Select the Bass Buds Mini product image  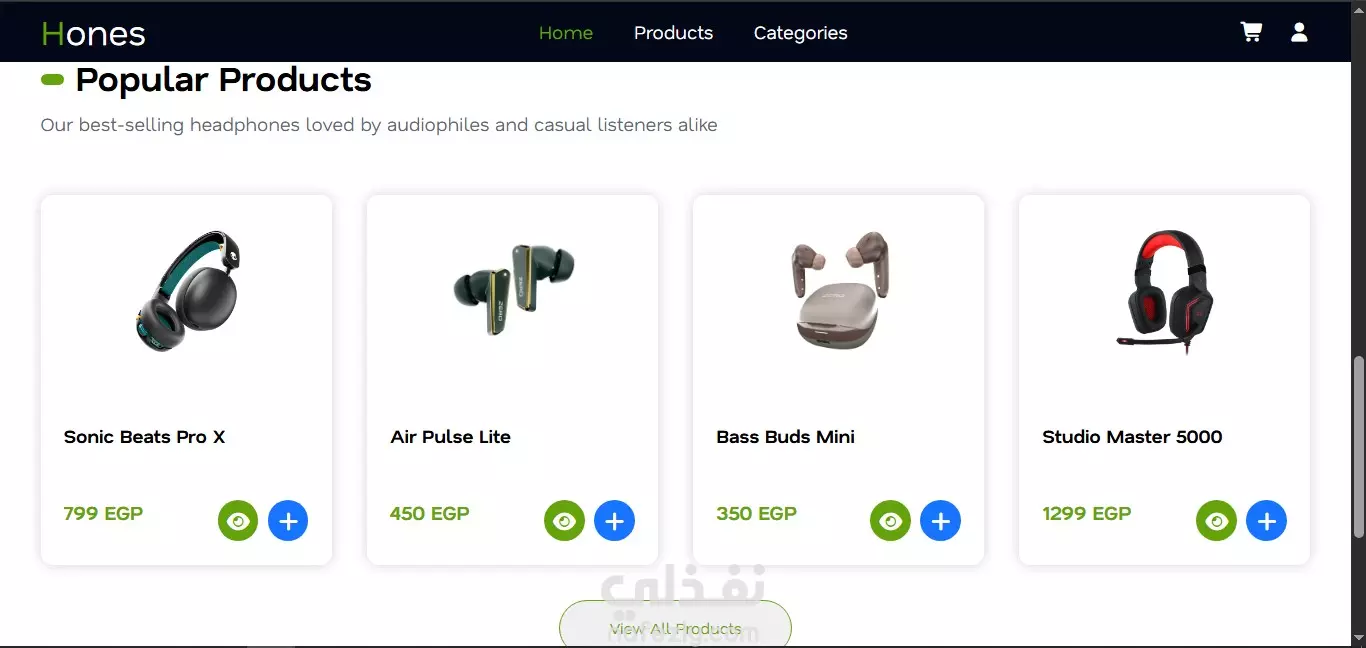click(838, 290)
